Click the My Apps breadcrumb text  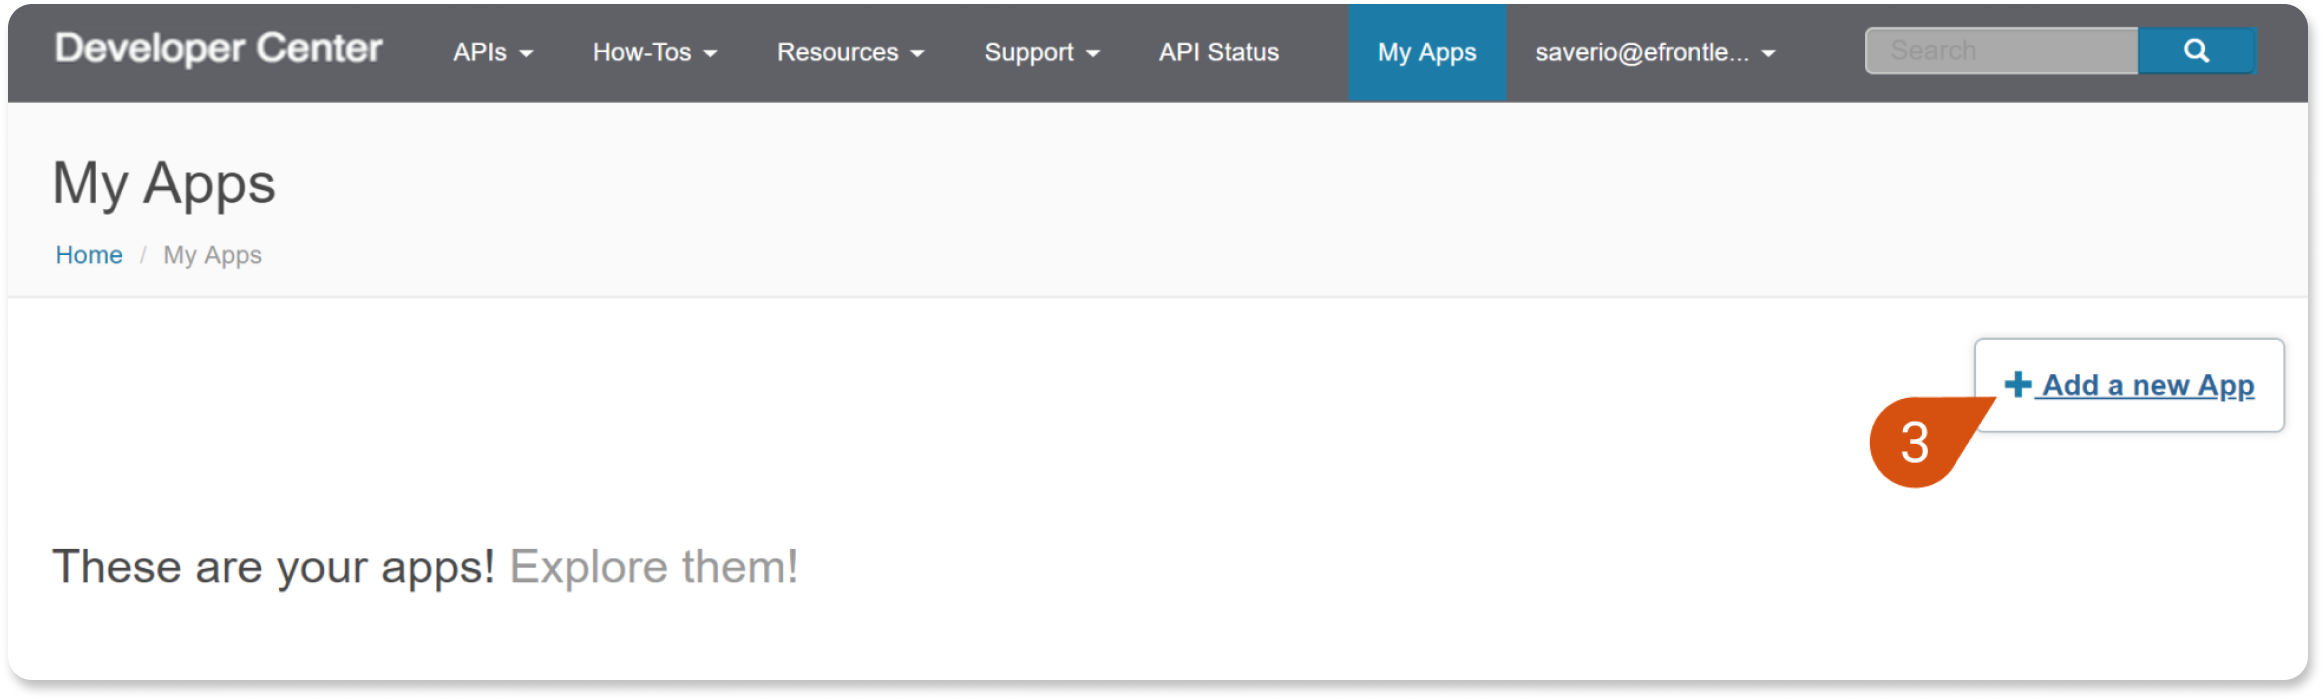212,256
